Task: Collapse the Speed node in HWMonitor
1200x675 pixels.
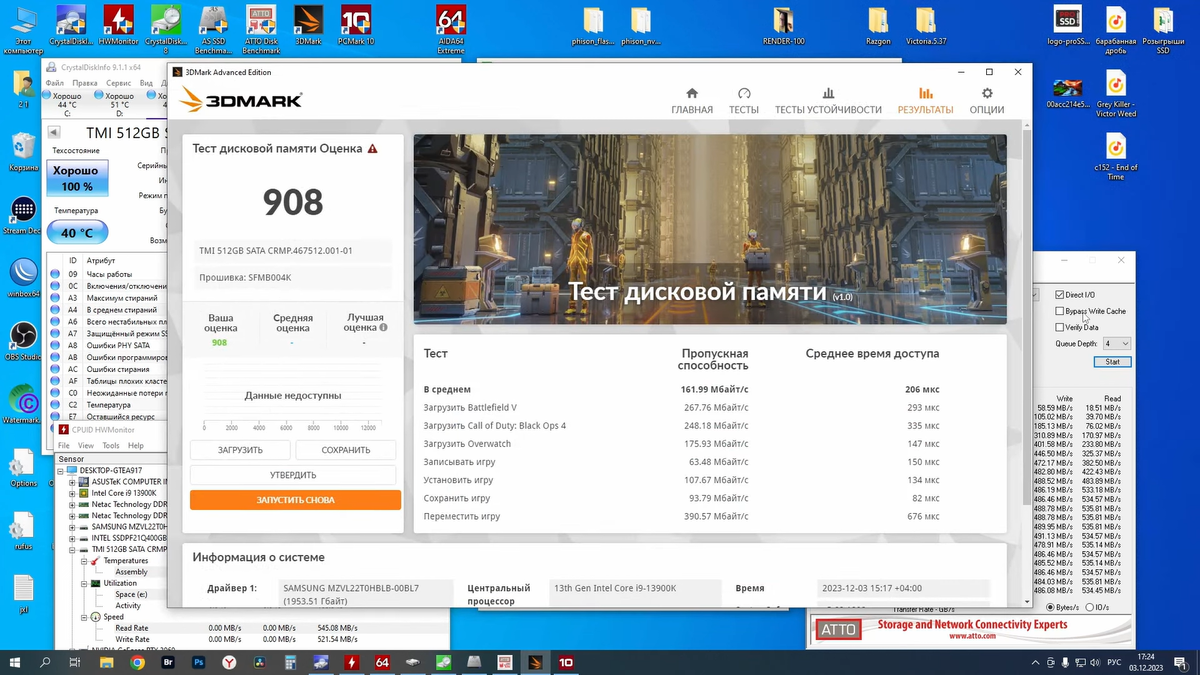Action: coord(83,617)
